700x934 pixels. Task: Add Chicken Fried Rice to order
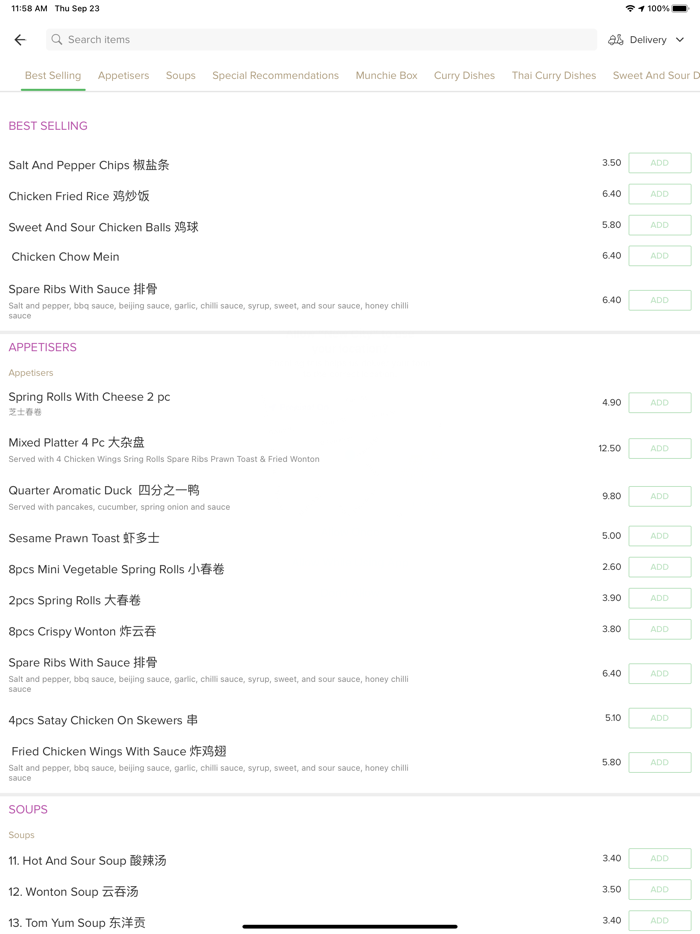[x=659, y=194]
